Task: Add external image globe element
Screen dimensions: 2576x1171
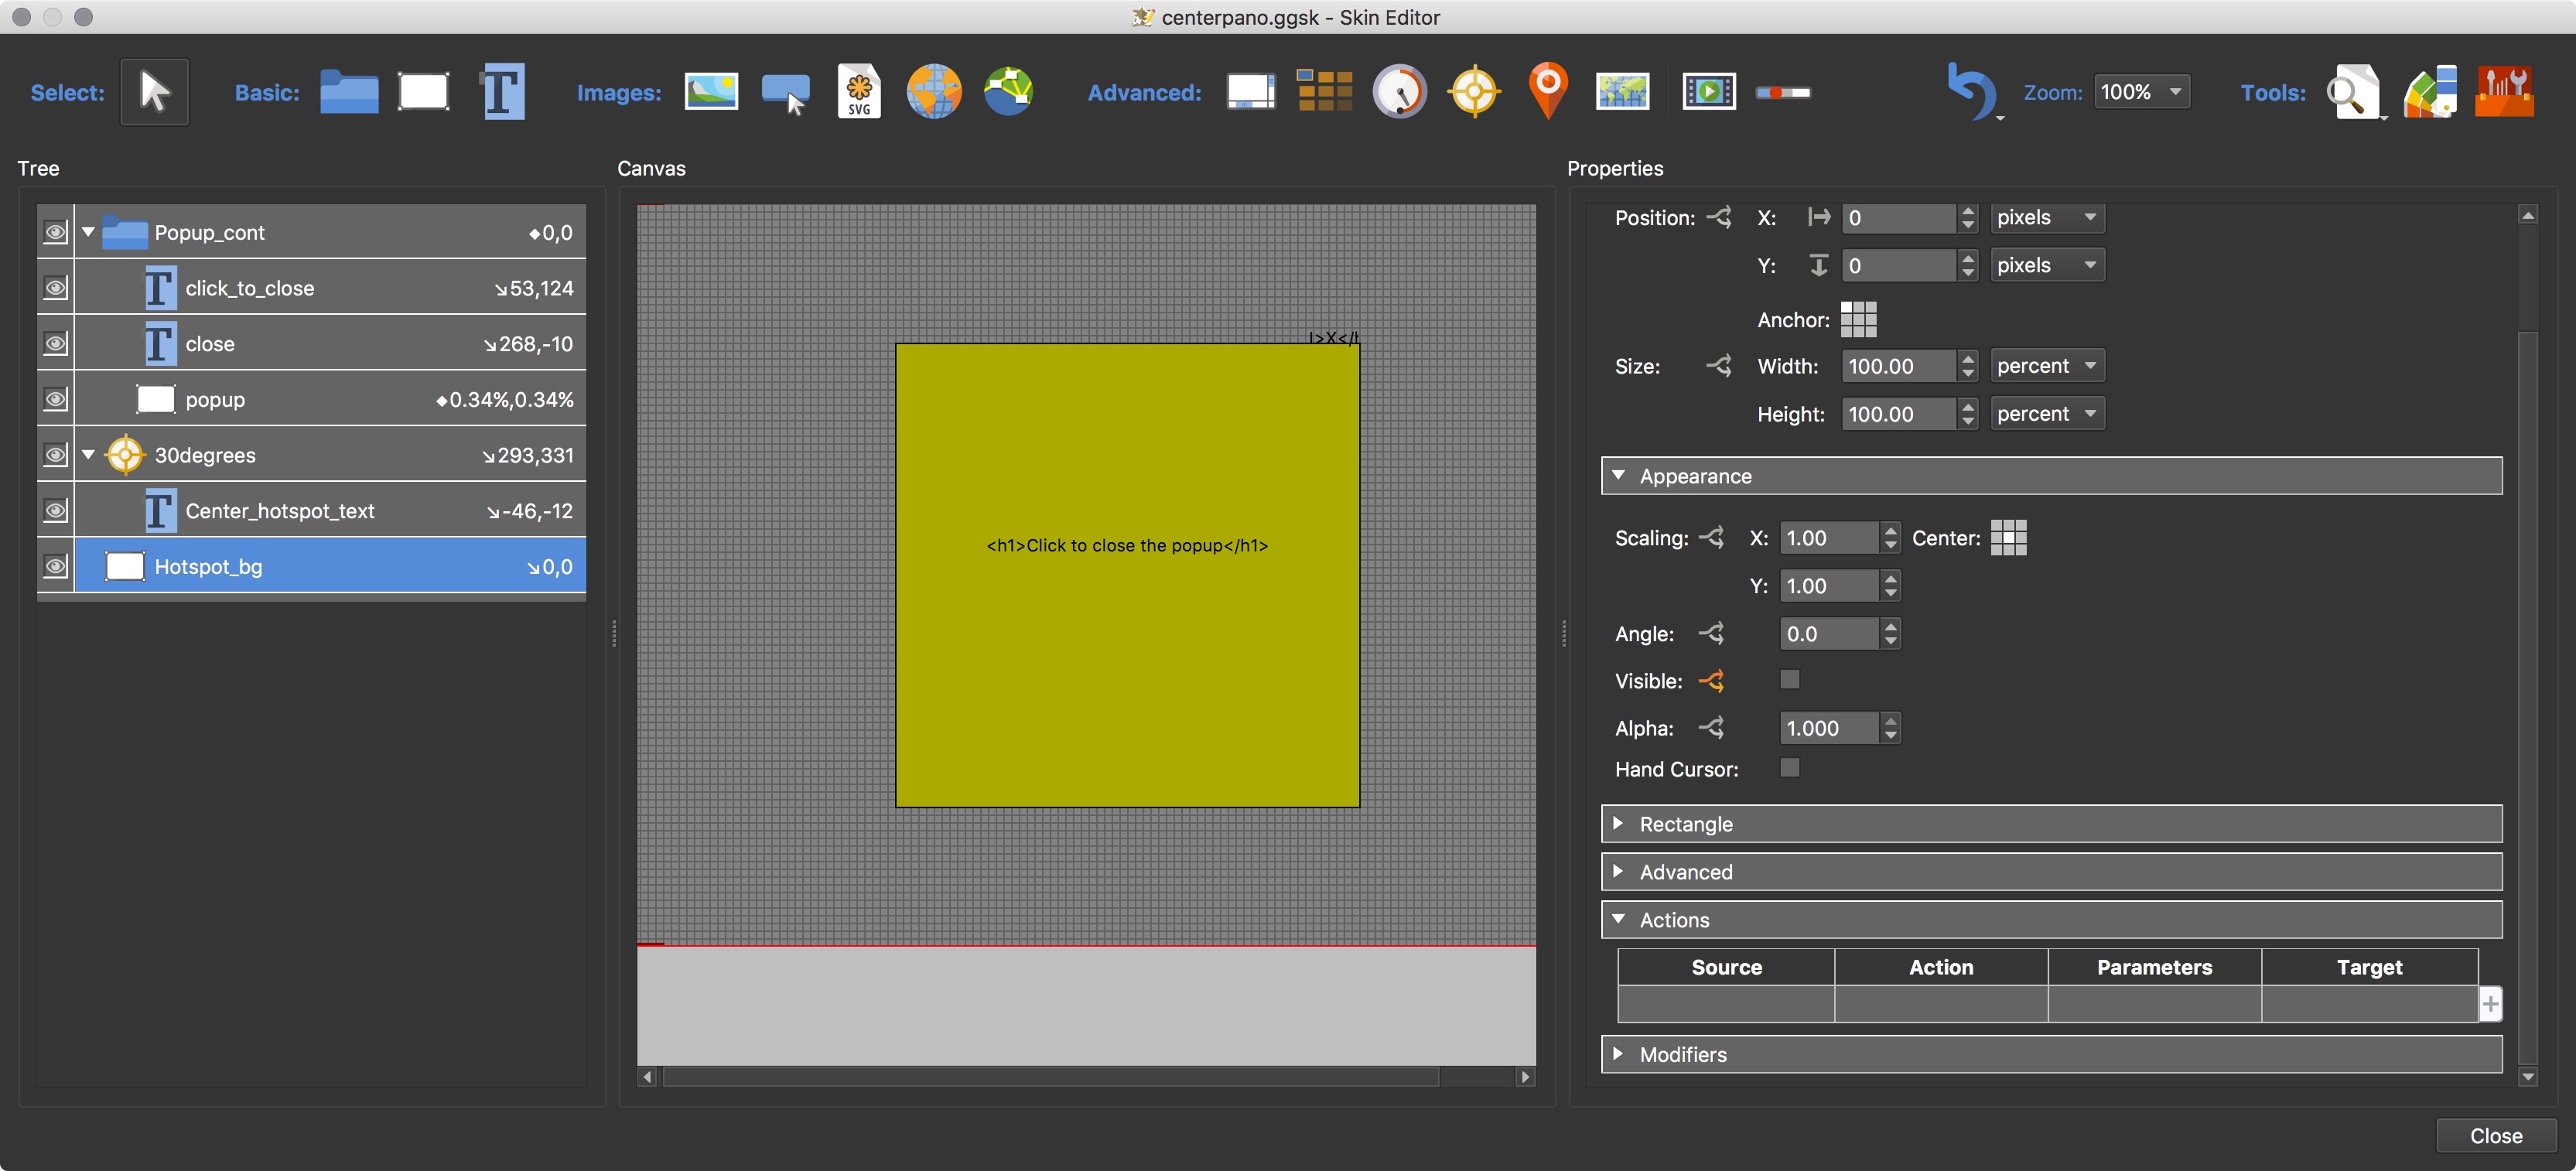Action: tap(933, 92)
